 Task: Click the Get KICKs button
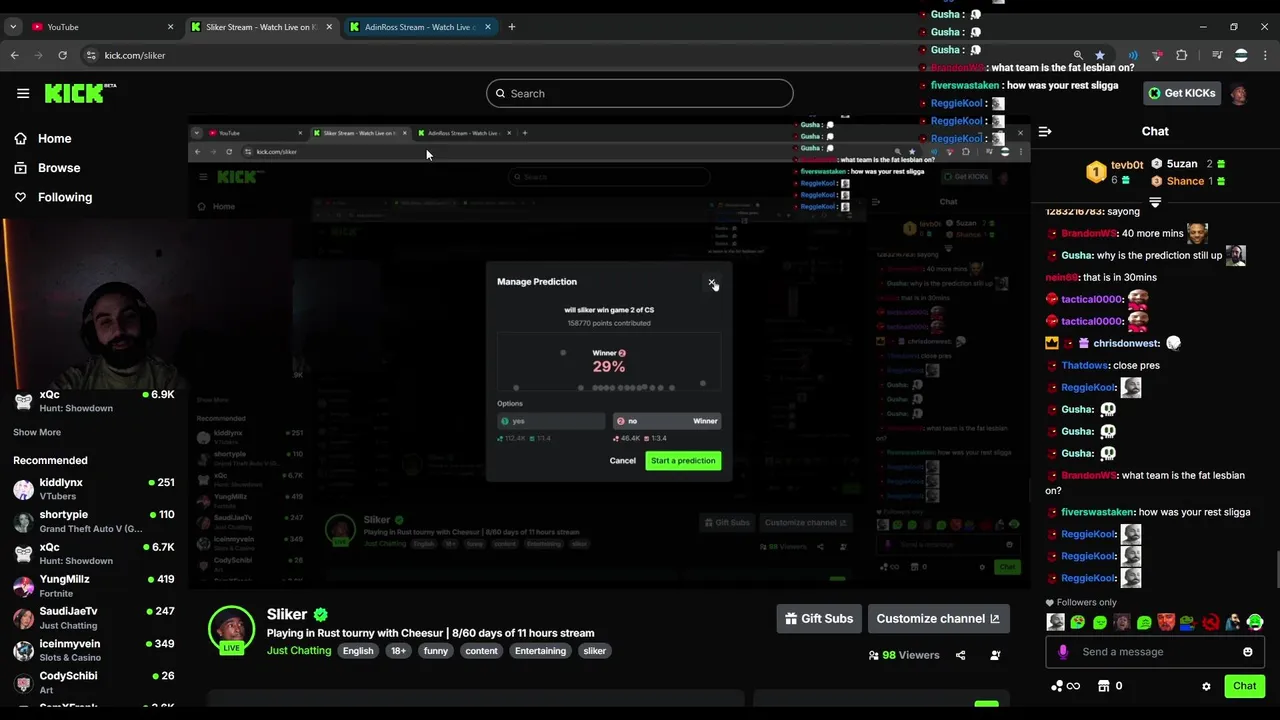pos(1182,93)
